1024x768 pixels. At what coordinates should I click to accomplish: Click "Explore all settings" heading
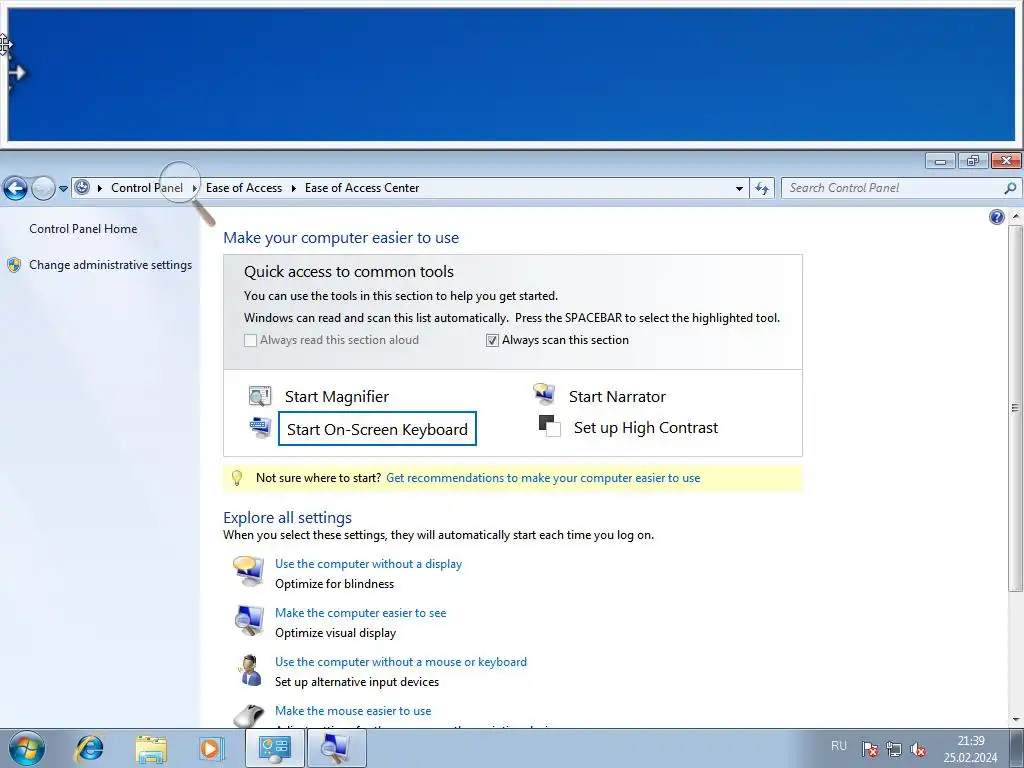coord(287,517)
